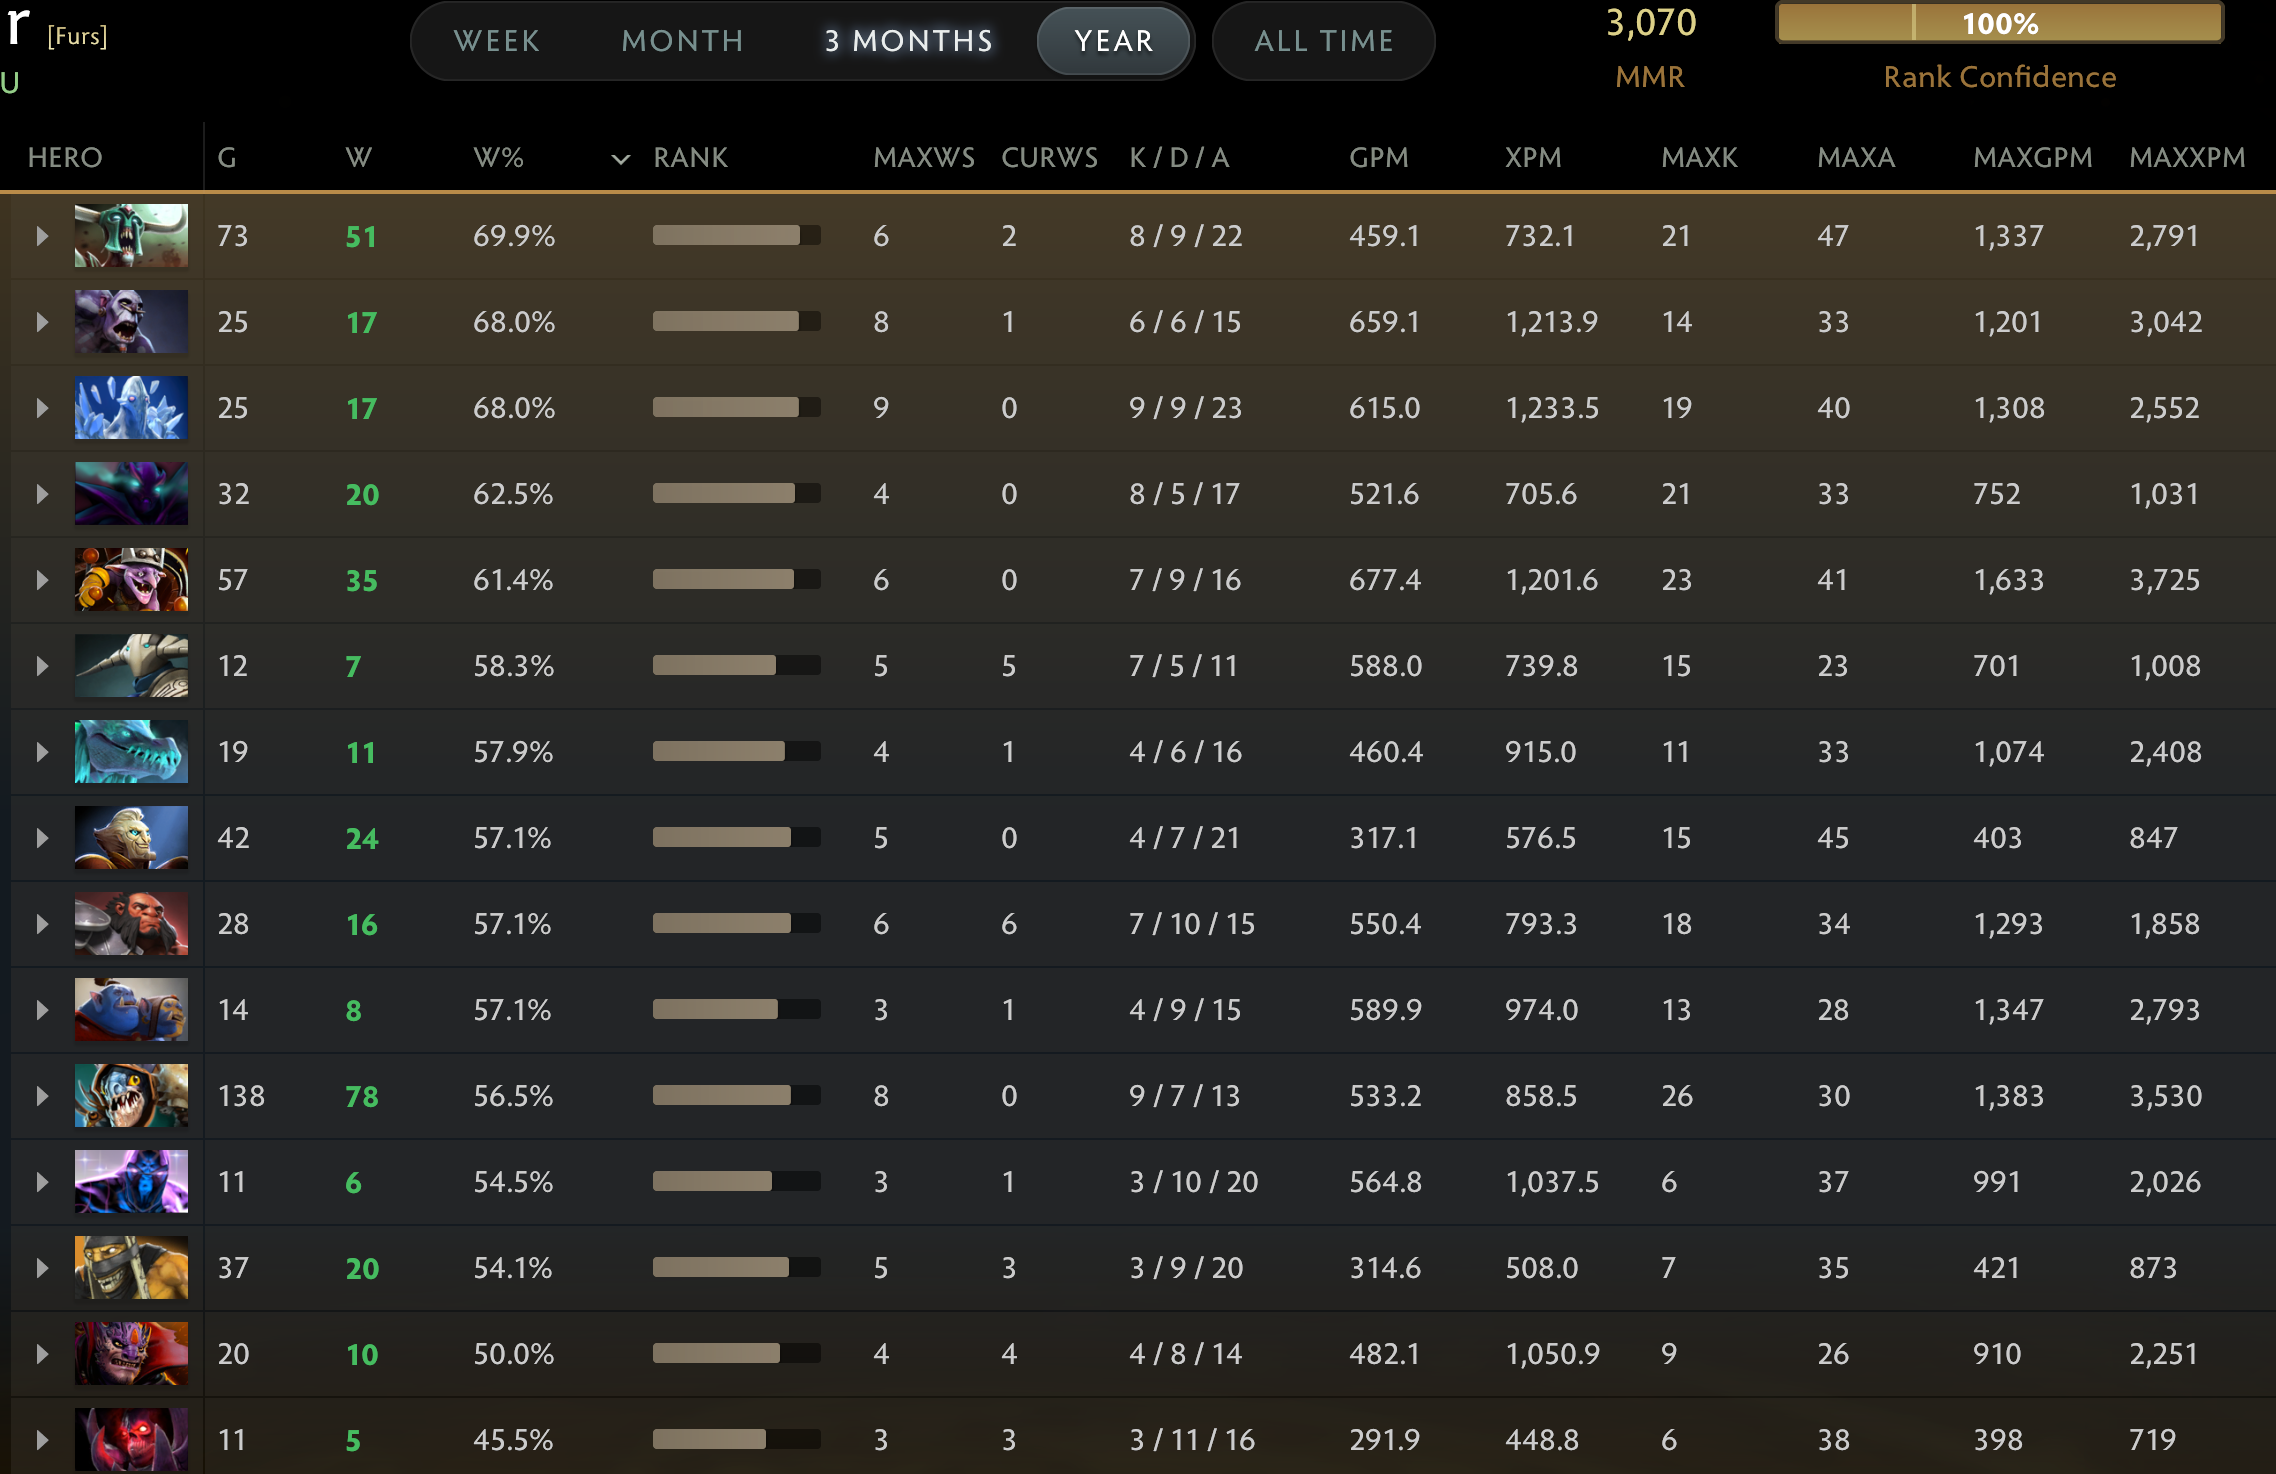The image size is (2276, 1474).
Task: Expand the row with 42 games played
Action: 42,838
